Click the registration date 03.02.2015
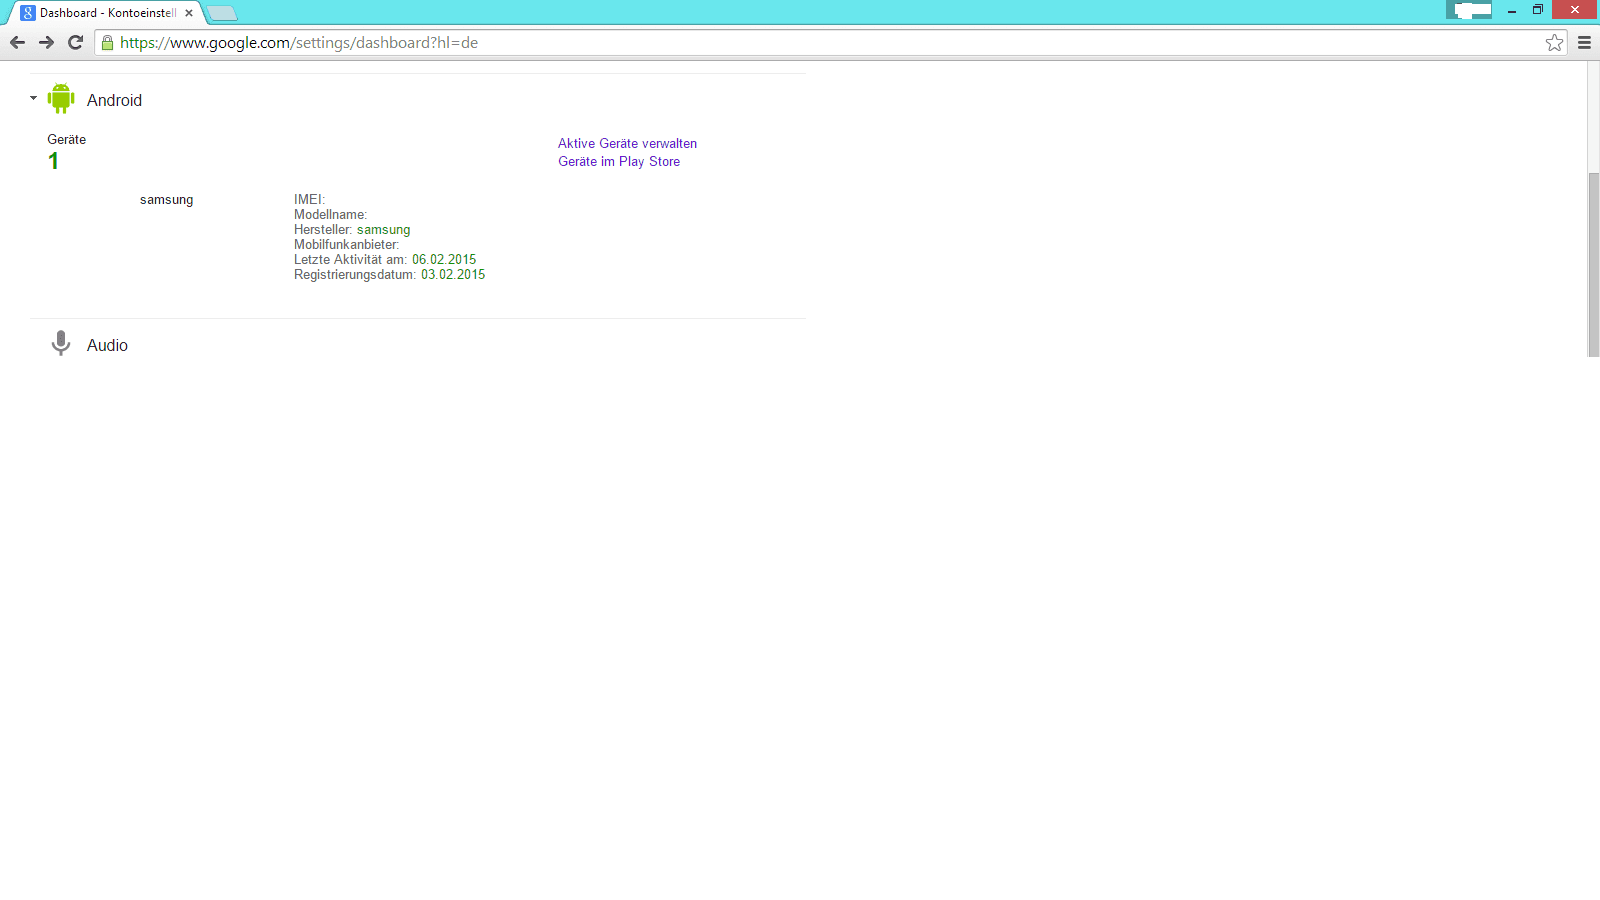Screen dimensions: 1600x900 (x=453, y=274)
